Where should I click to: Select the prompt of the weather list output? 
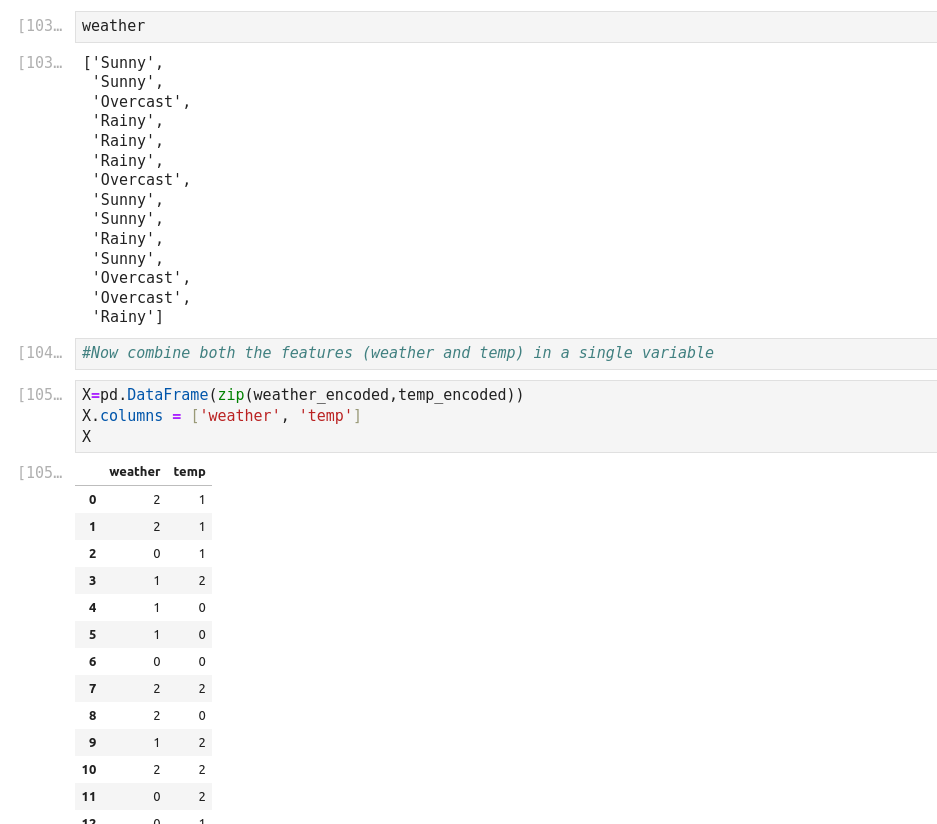tap(40, 63)
